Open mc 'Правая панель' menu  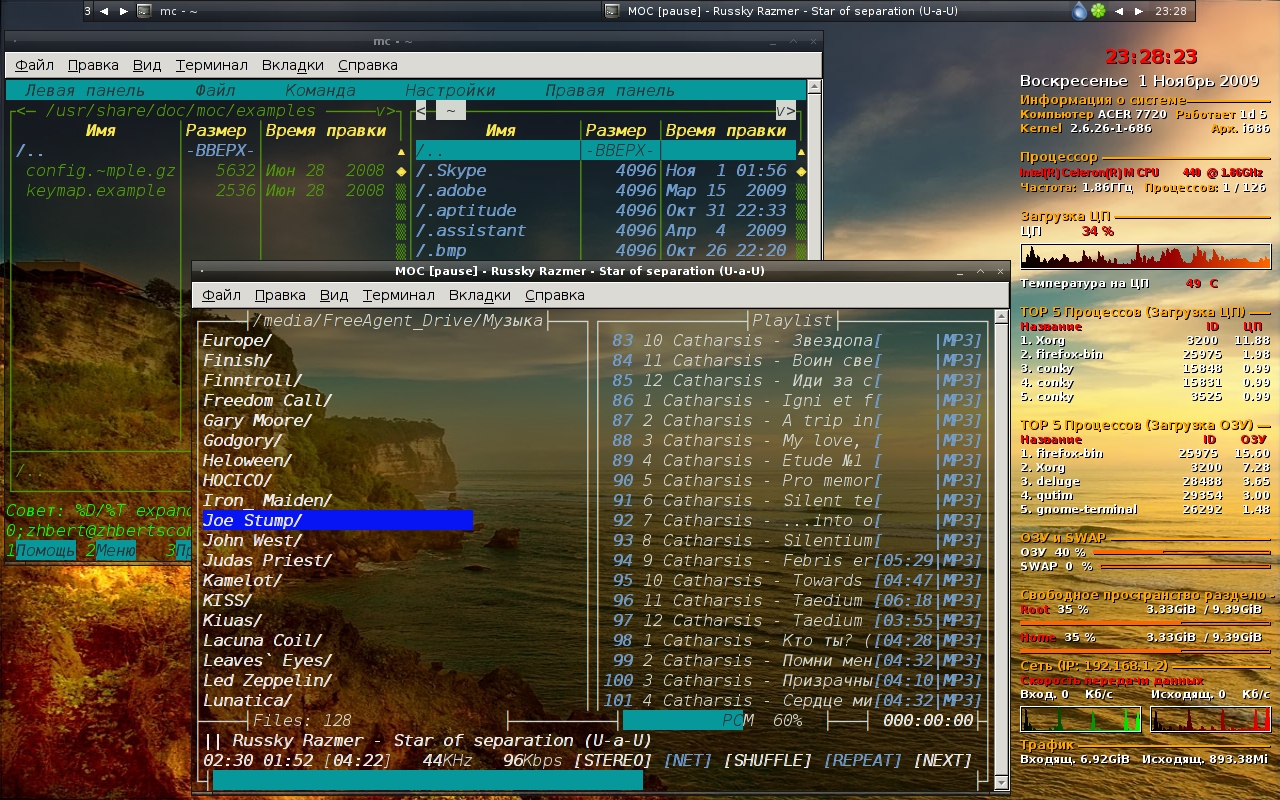610,90
